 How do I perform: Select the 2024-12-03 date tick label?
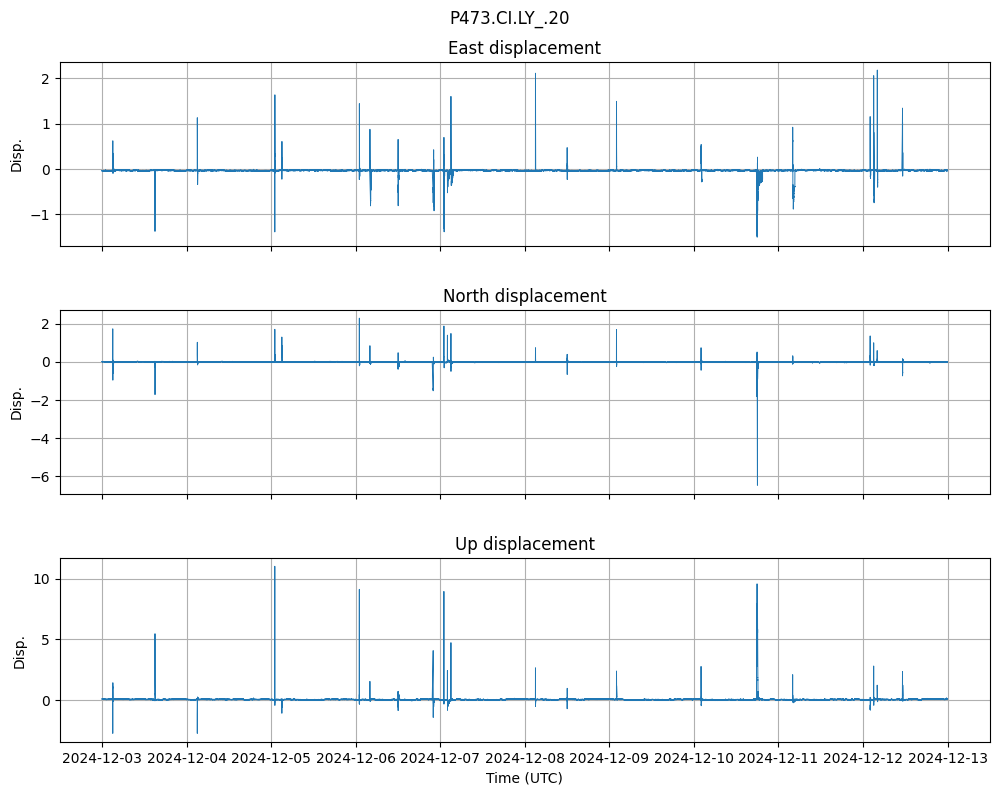pos(102,759)
